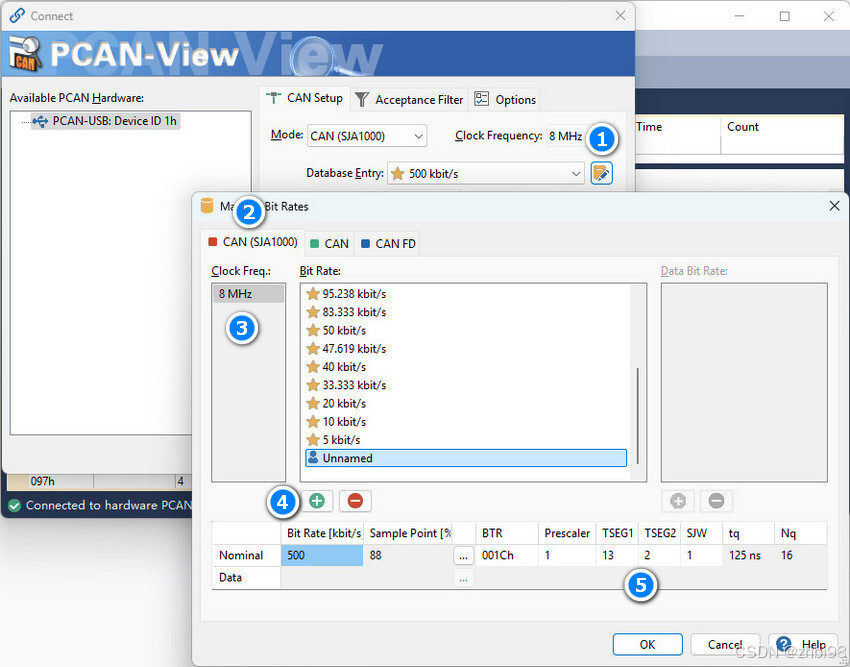850x667 pixels.
Task: Close the Connect dialog
Action: coord(621,15)
